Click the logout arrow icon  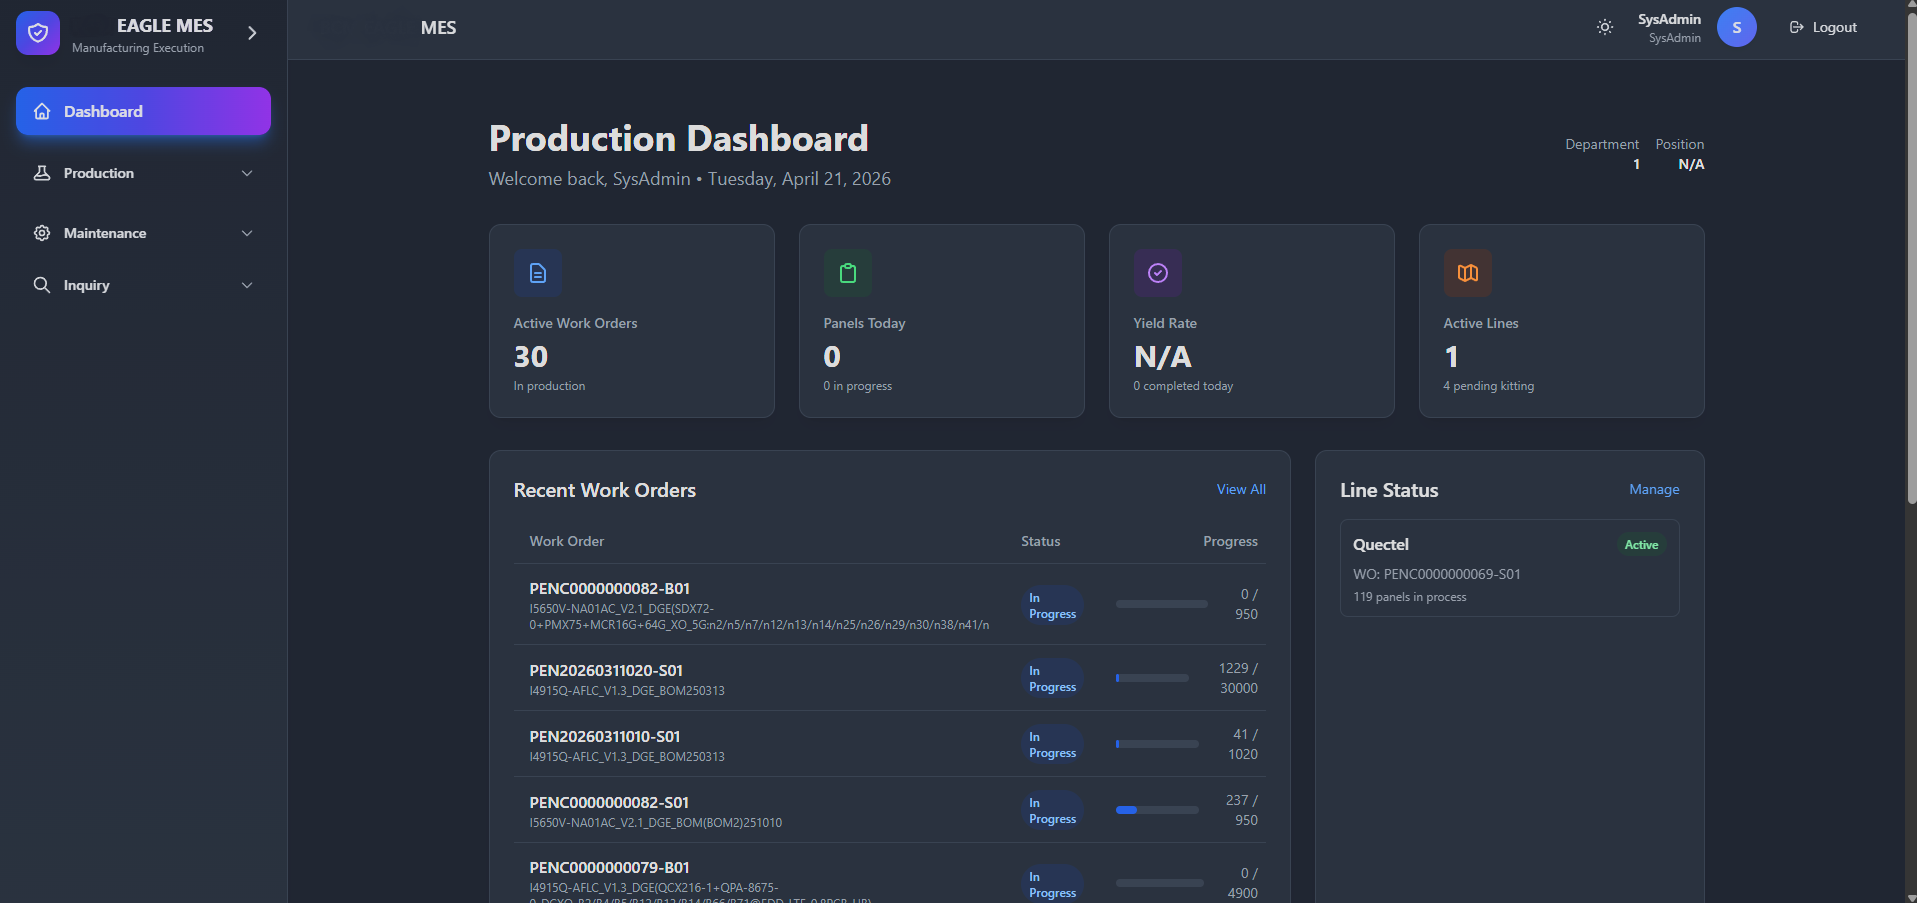[1797, 27]
